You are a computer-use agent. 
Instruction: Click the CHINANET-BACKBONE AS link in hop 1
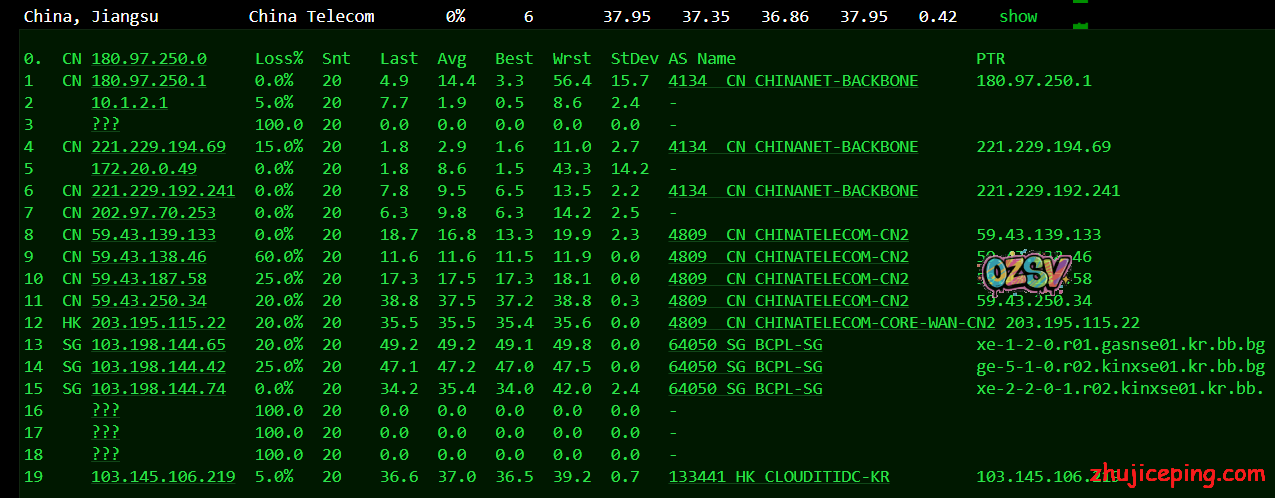pos(793,81)
